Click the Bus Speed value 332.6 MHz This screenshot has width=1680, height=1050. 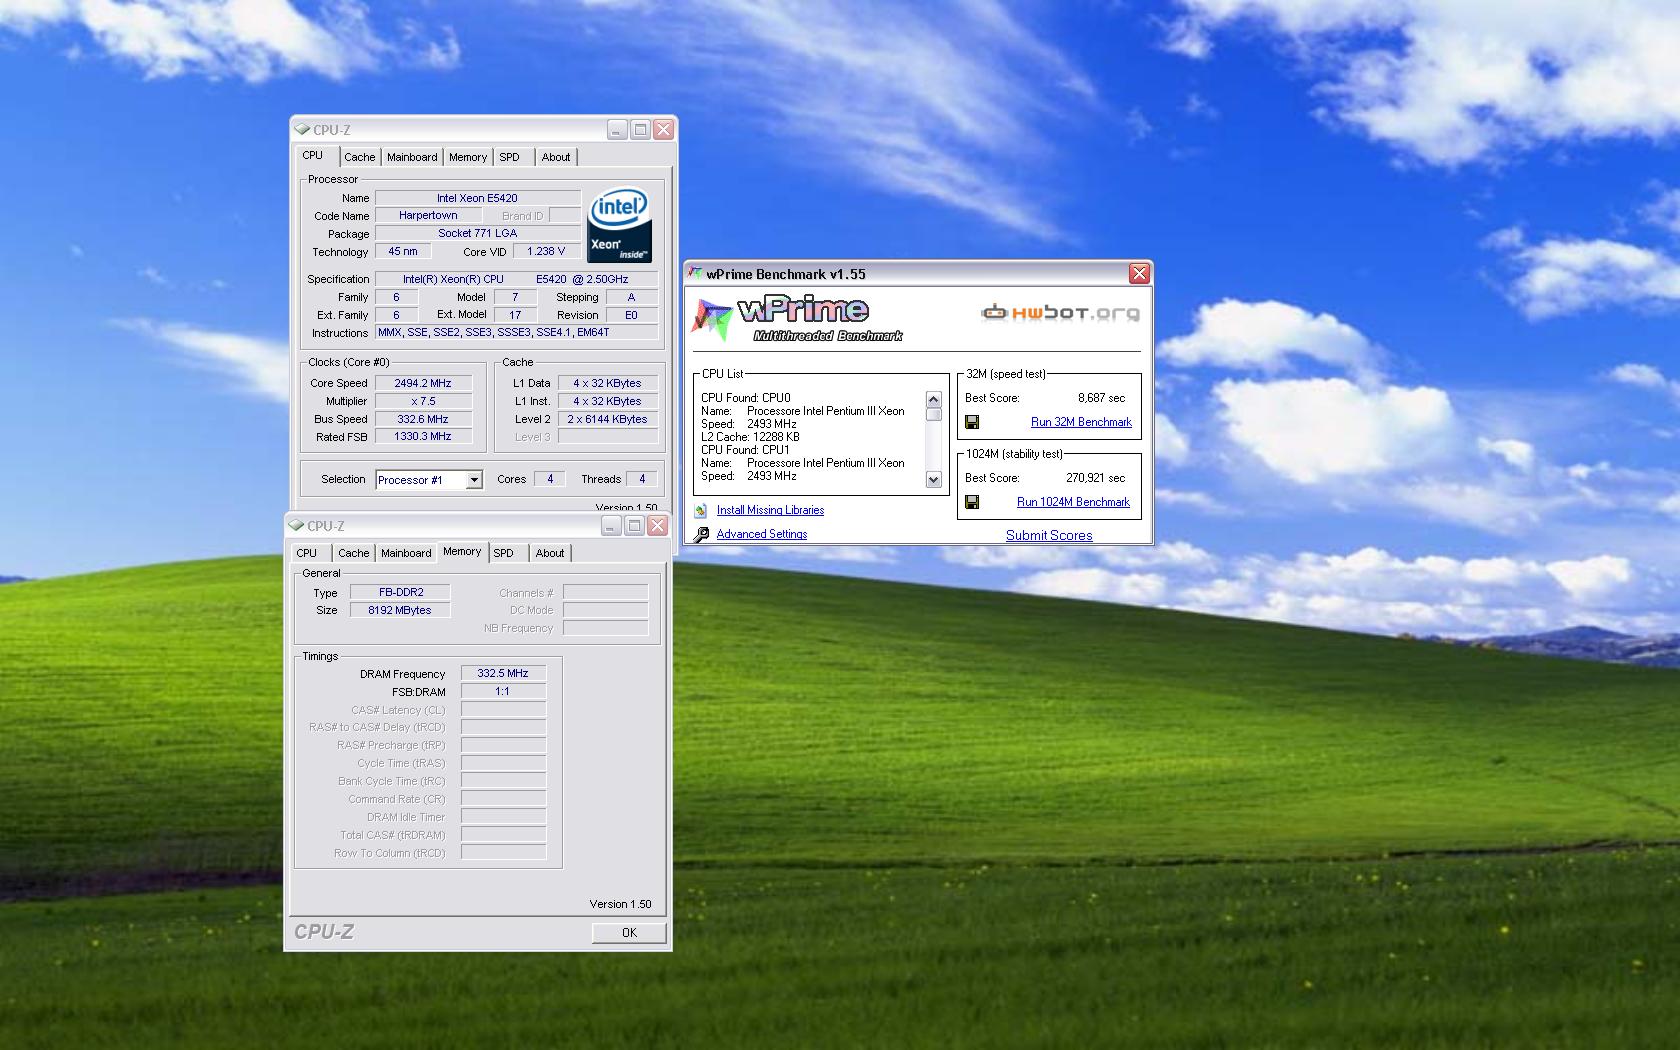click(423, 419)
